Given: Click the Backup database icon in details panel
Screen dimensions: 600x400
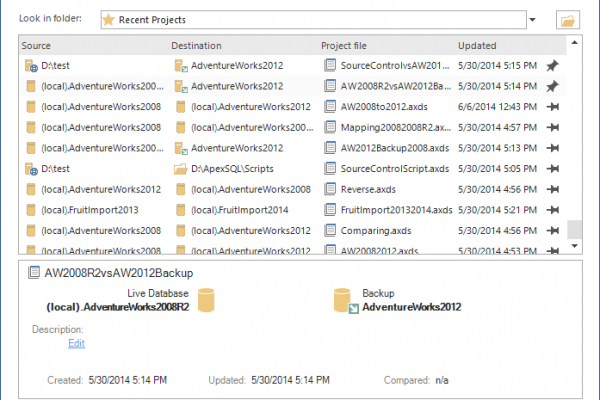Looking at the screenshot, I should 346,301.
